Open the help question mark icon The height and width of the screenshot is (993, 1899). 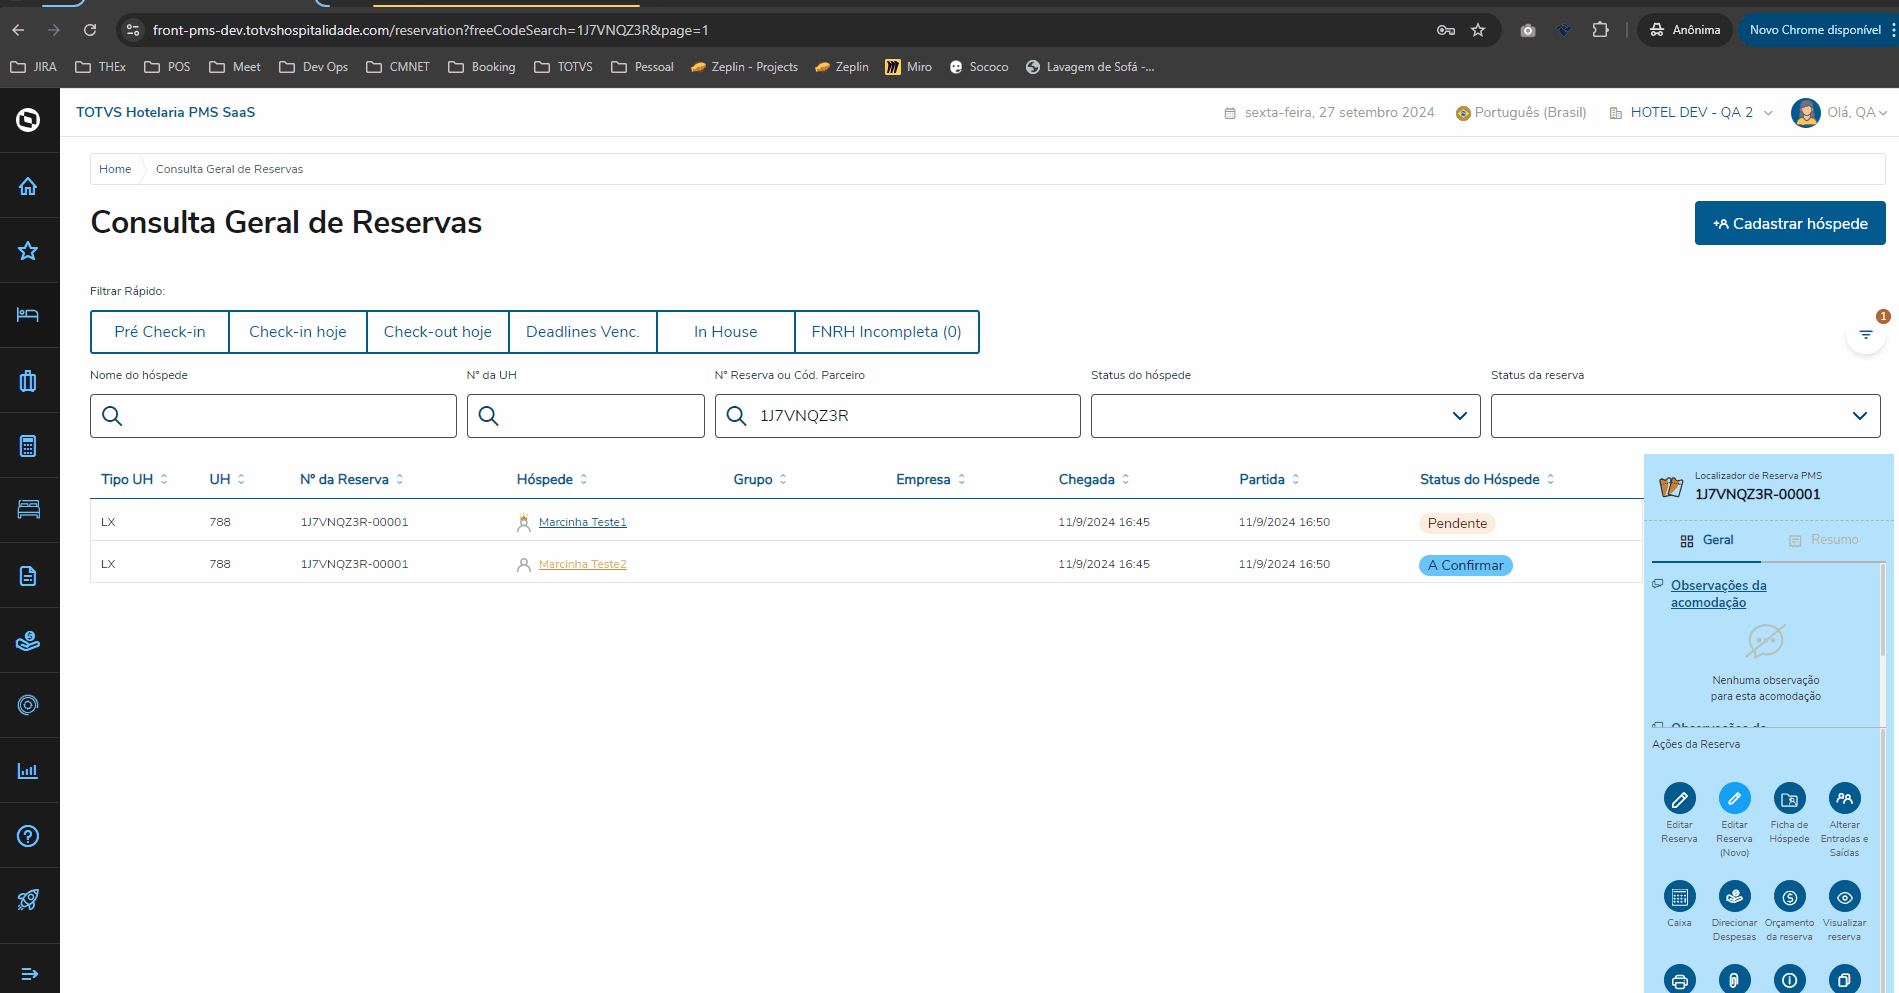(x=28, y=836)
